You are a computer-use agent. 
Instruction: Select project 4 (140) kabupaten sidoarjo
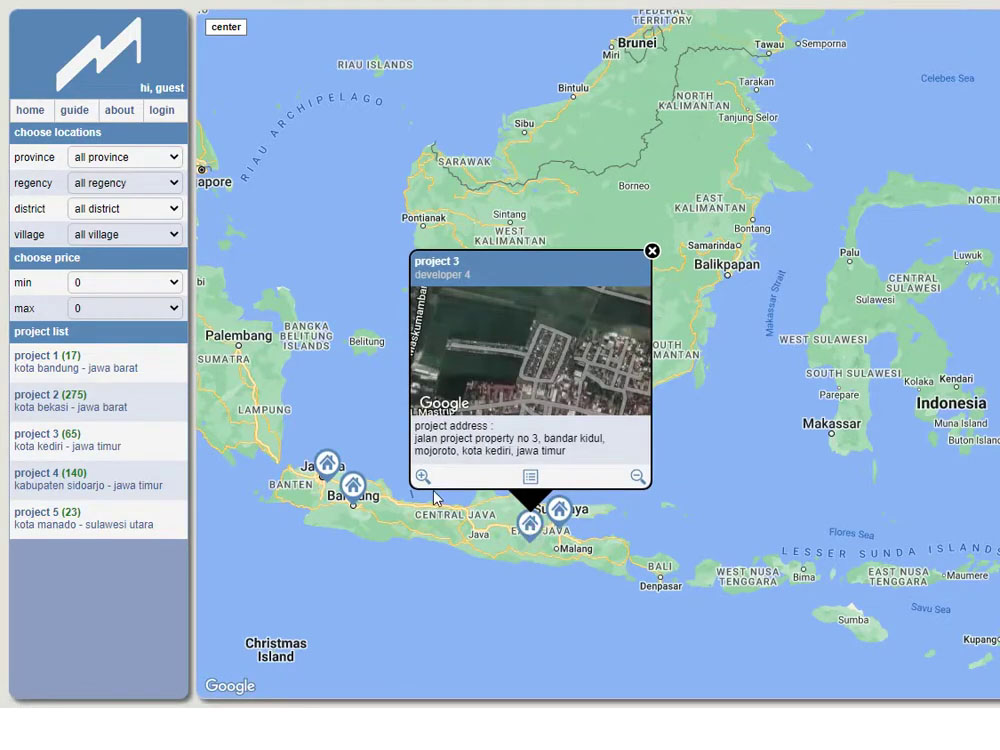99,480
